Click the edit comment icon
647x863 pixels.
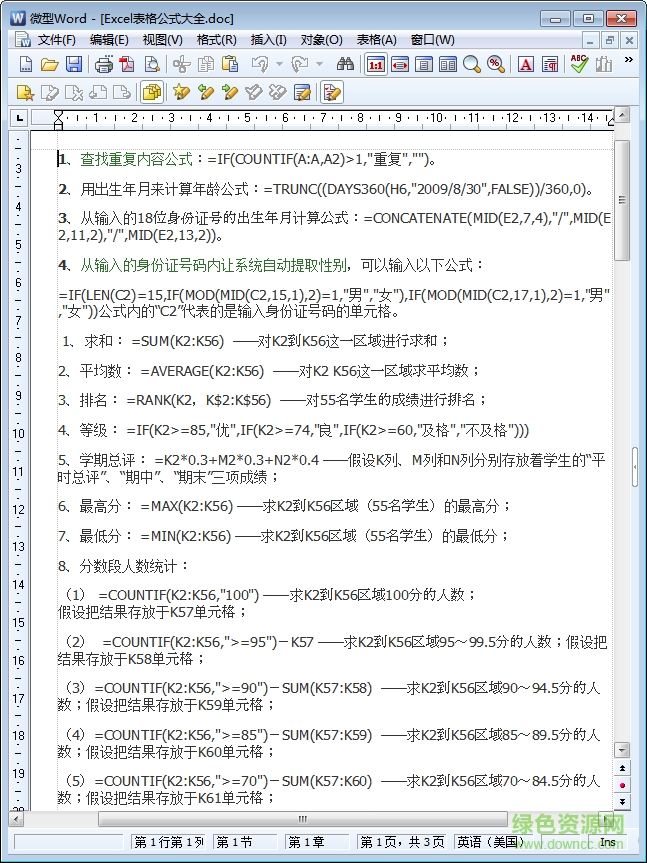coord(50,92)
